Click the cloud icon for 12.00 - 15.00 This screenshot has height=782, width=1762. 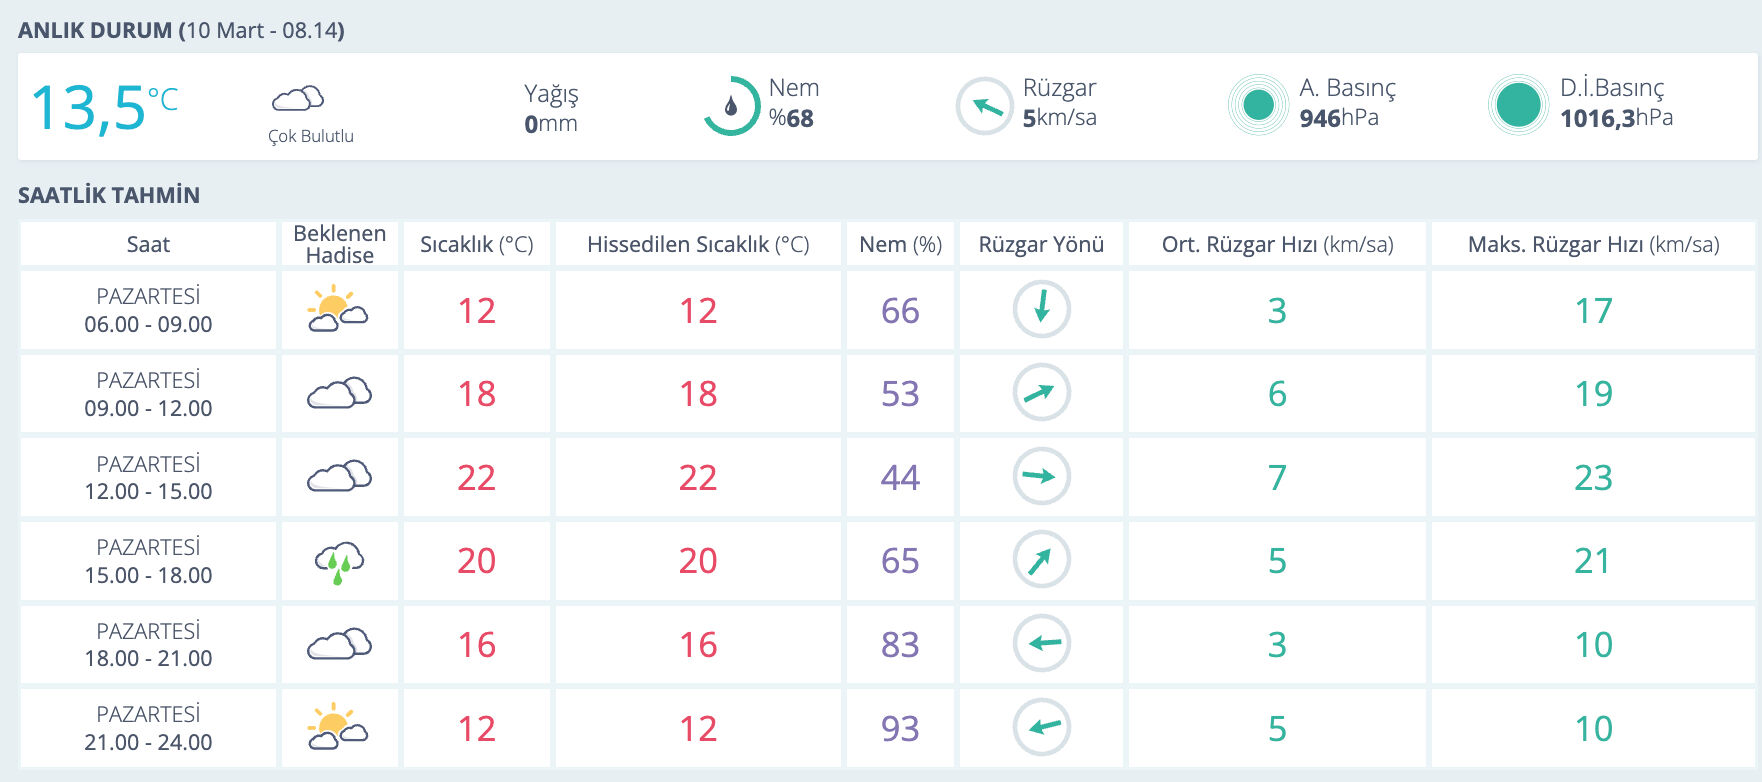[339, 477]
